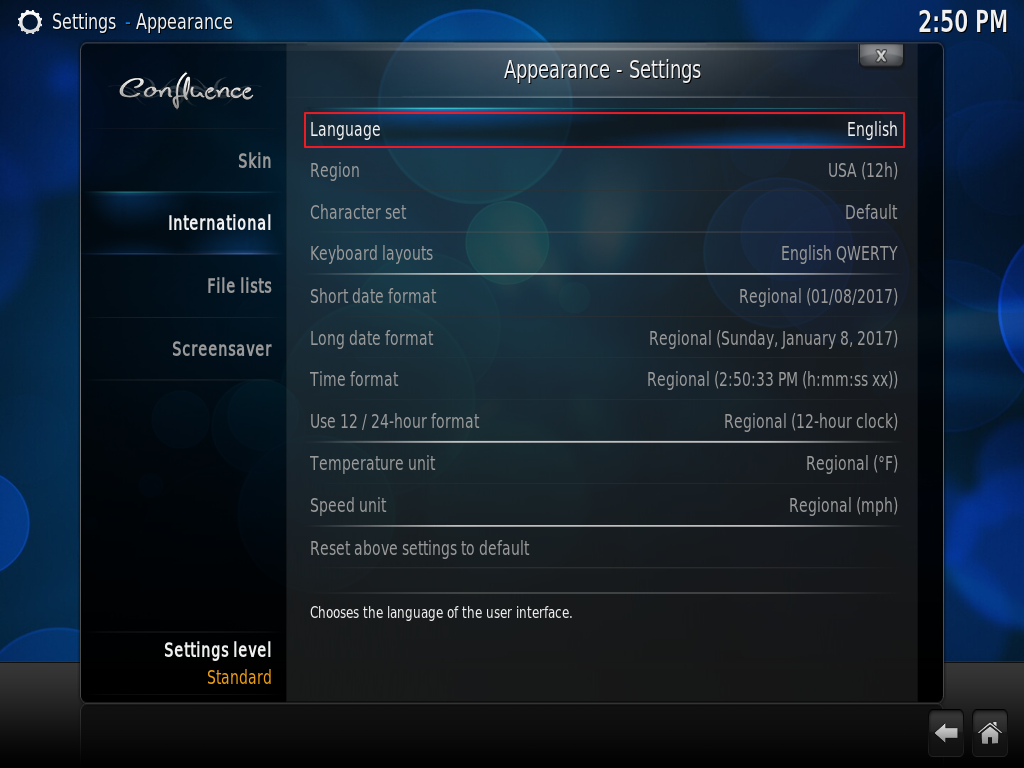Image resolution: width=1024 pixels, height=768 pixels.
Task: Open the Screensaver category
Action: [184, 349]
